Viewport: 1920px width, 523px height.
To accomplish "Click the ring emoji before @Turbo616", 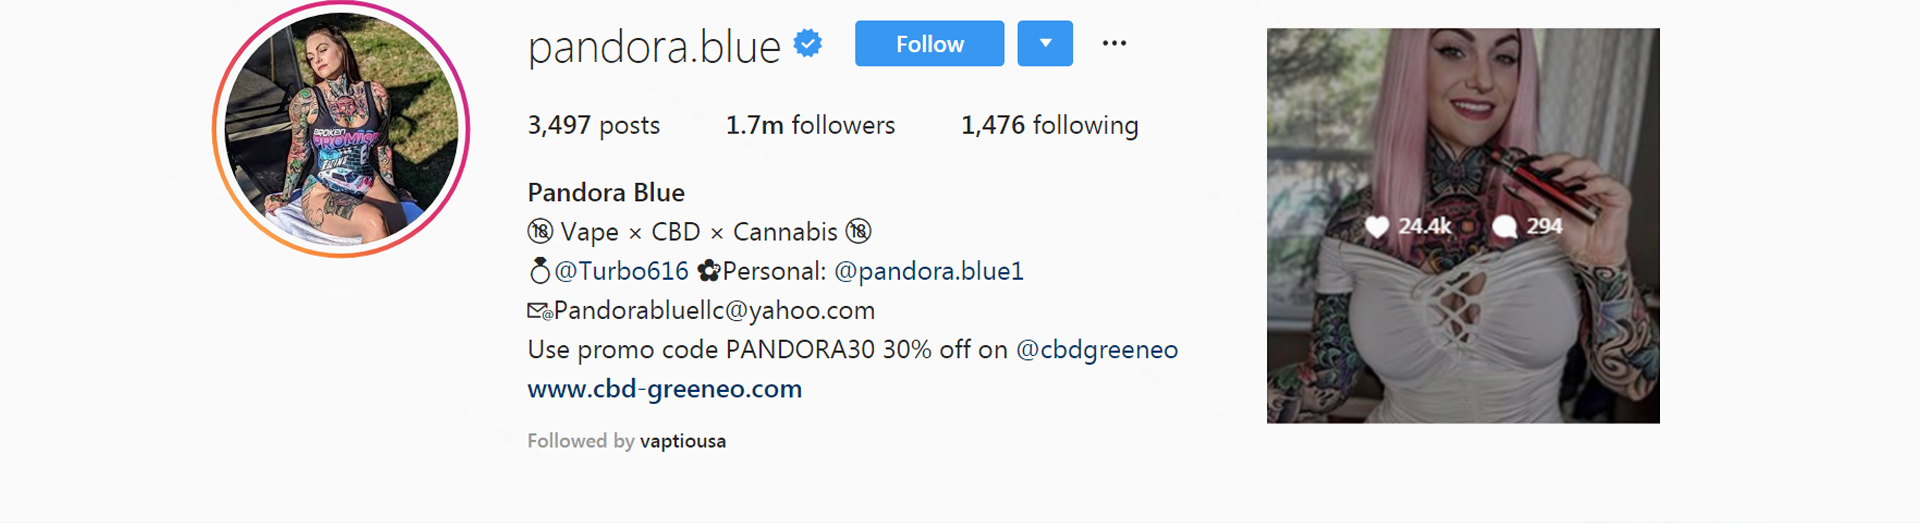I will point(540,270).
